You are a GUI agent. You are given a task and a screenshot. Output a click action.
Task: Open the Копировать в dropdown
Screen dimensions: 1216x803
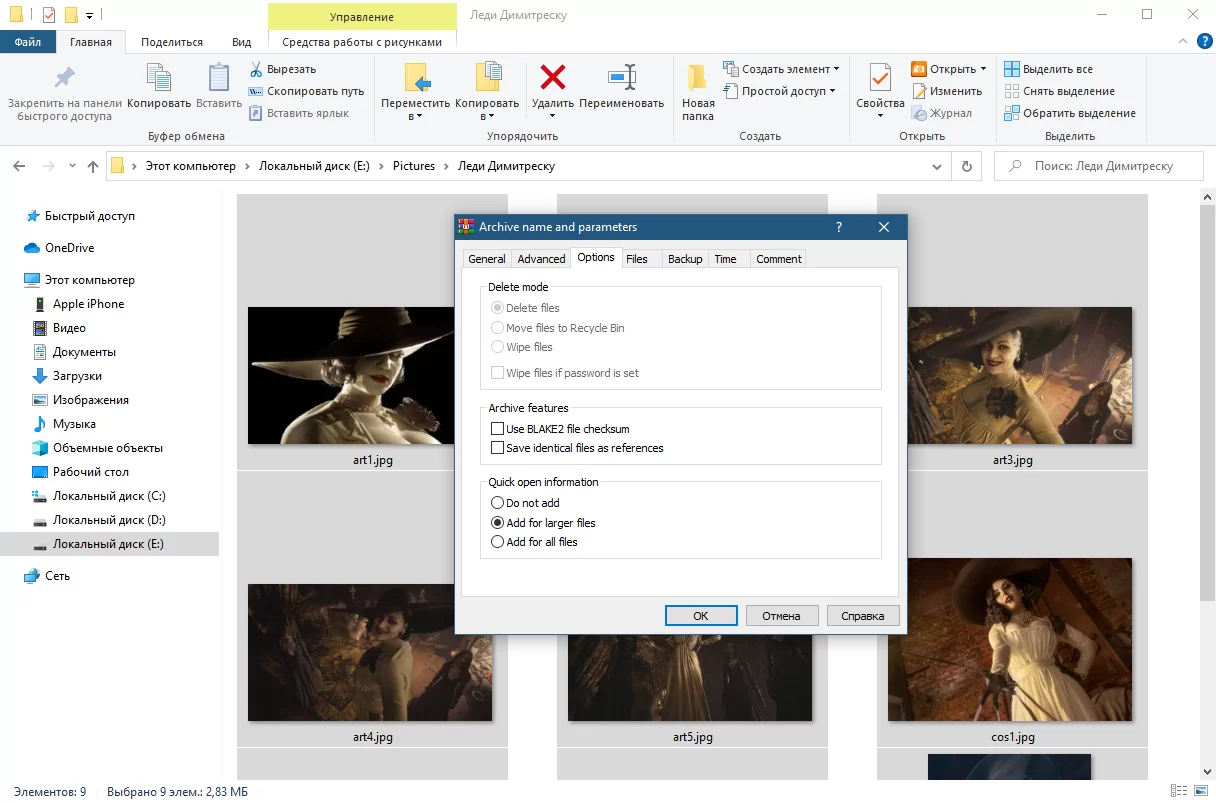coord(491,116)
